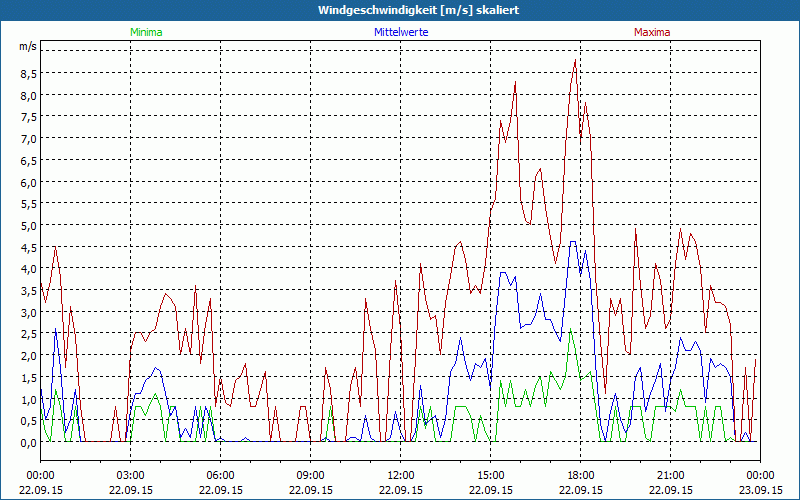Click the 7,0 y-axis value
This screenshot has width=800, height=500.
(x=28, y=139)
